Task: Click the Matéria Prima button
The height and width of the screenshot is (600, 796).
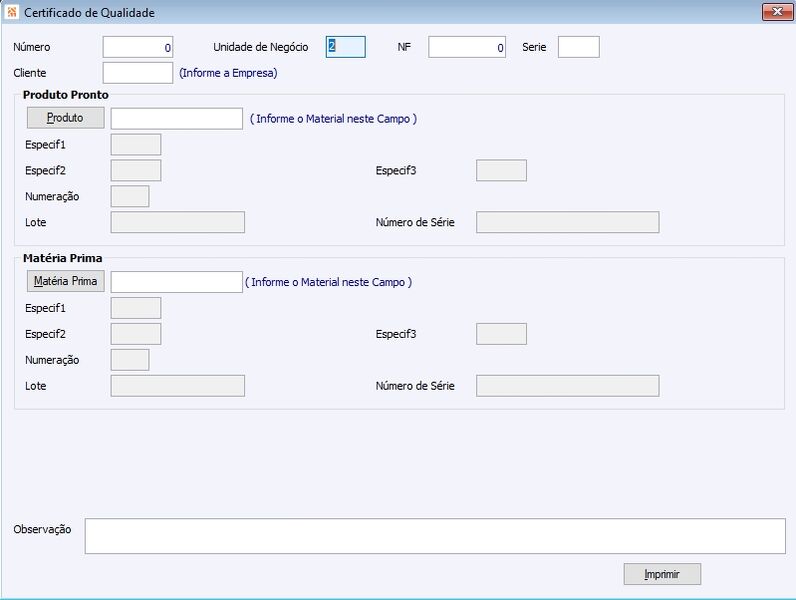Action: (65, 281)
